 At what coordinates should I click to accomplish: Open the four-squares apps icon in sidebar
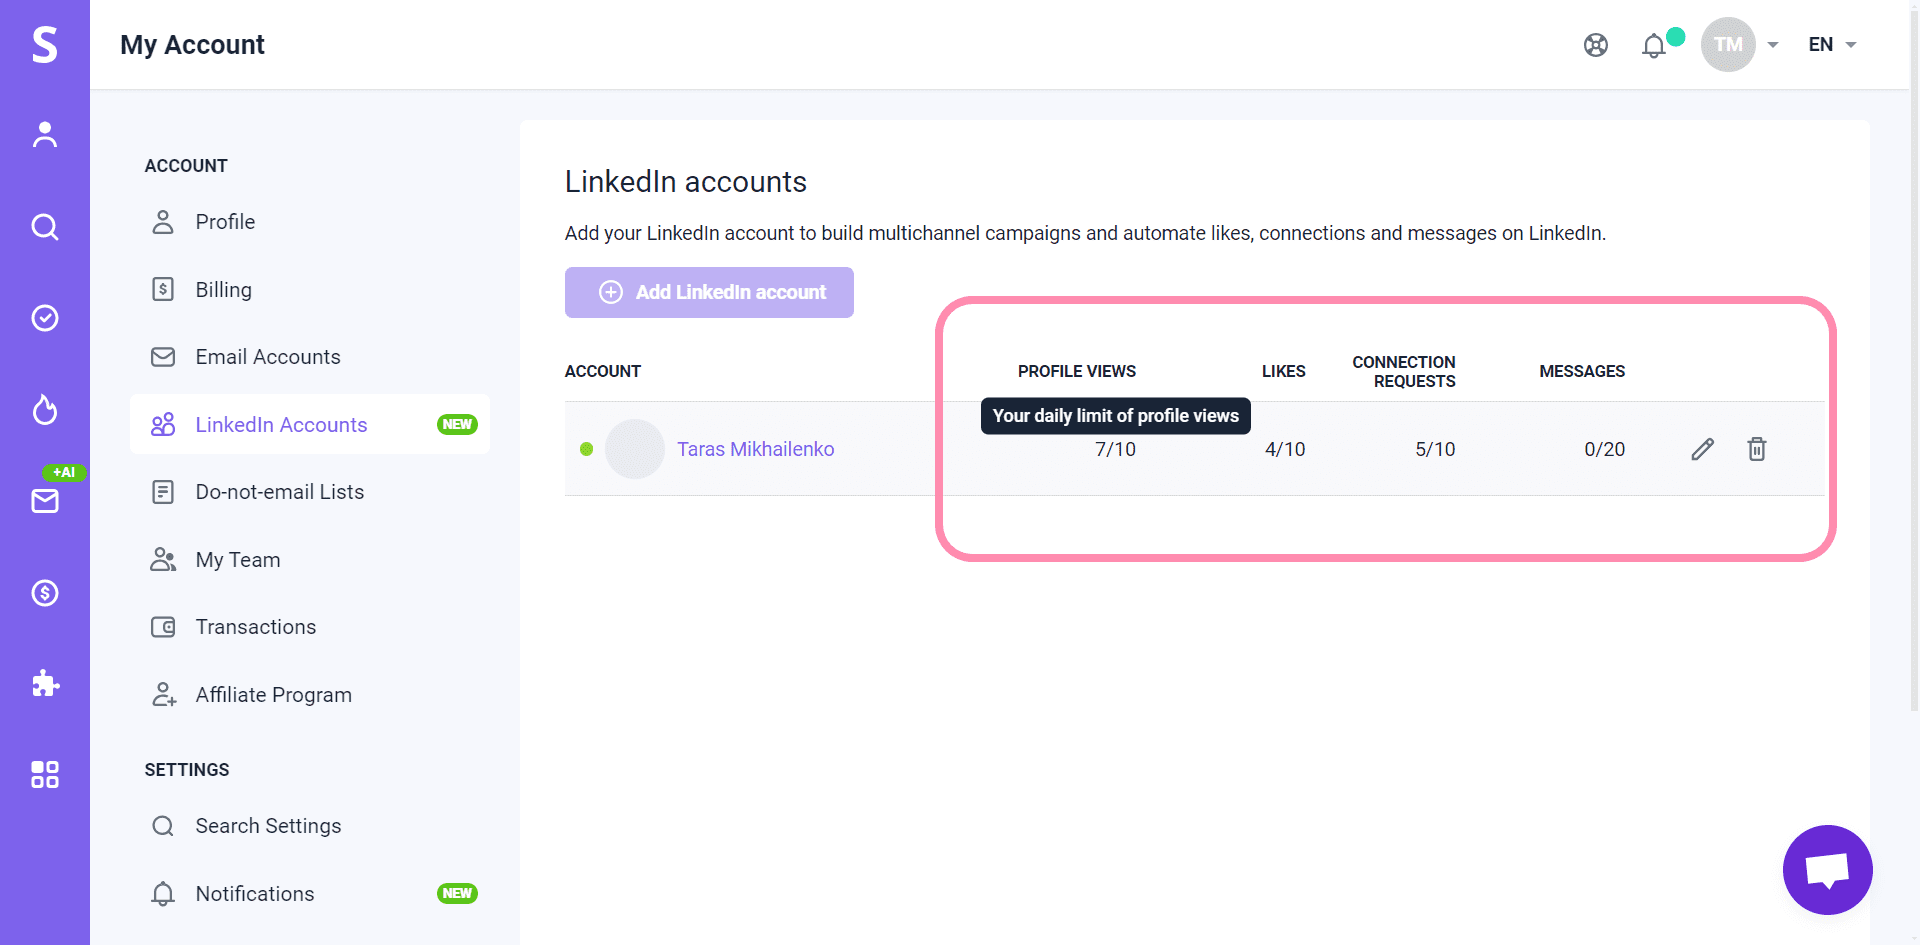(45, 774)
